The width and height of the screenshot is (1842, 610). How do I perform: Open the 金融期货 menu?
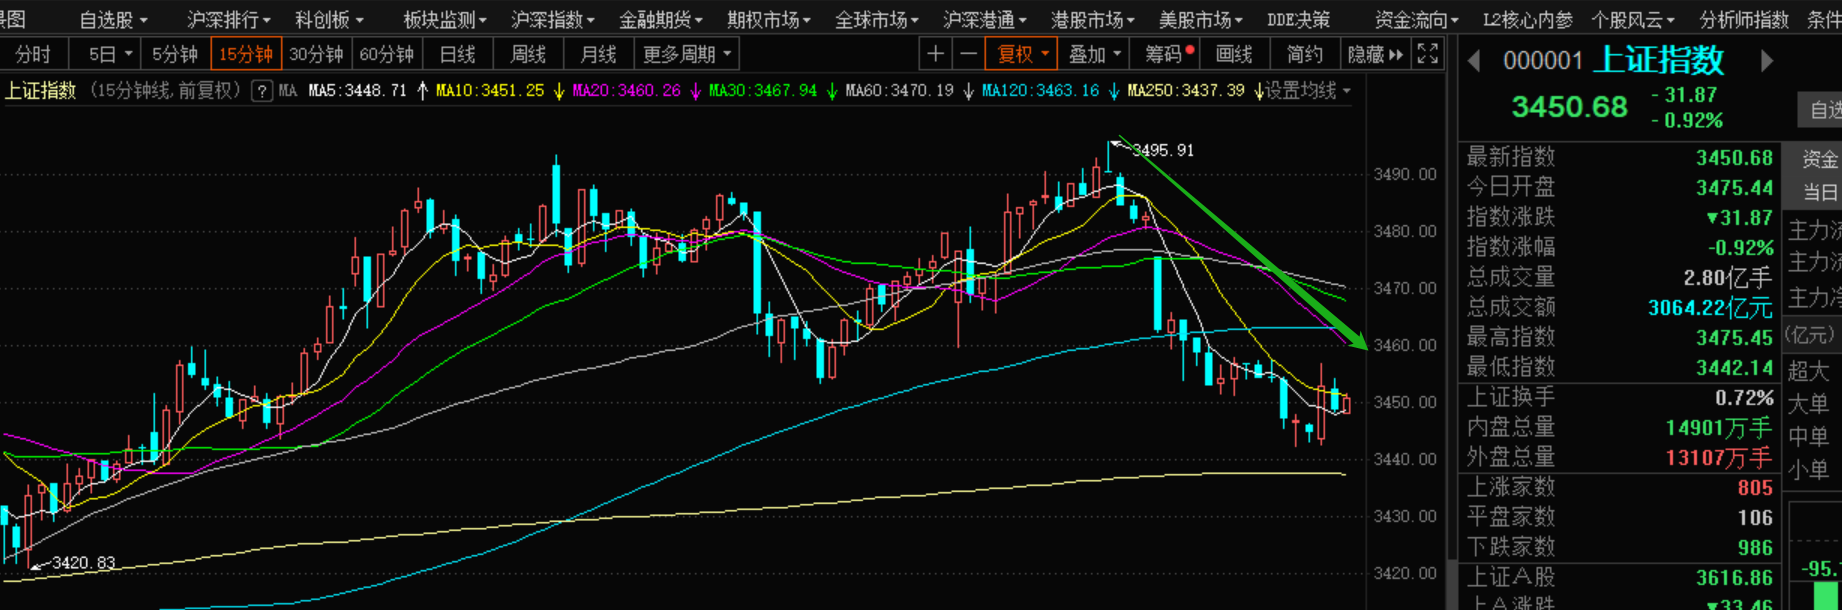pyautogui.click(x=661, y=19)
